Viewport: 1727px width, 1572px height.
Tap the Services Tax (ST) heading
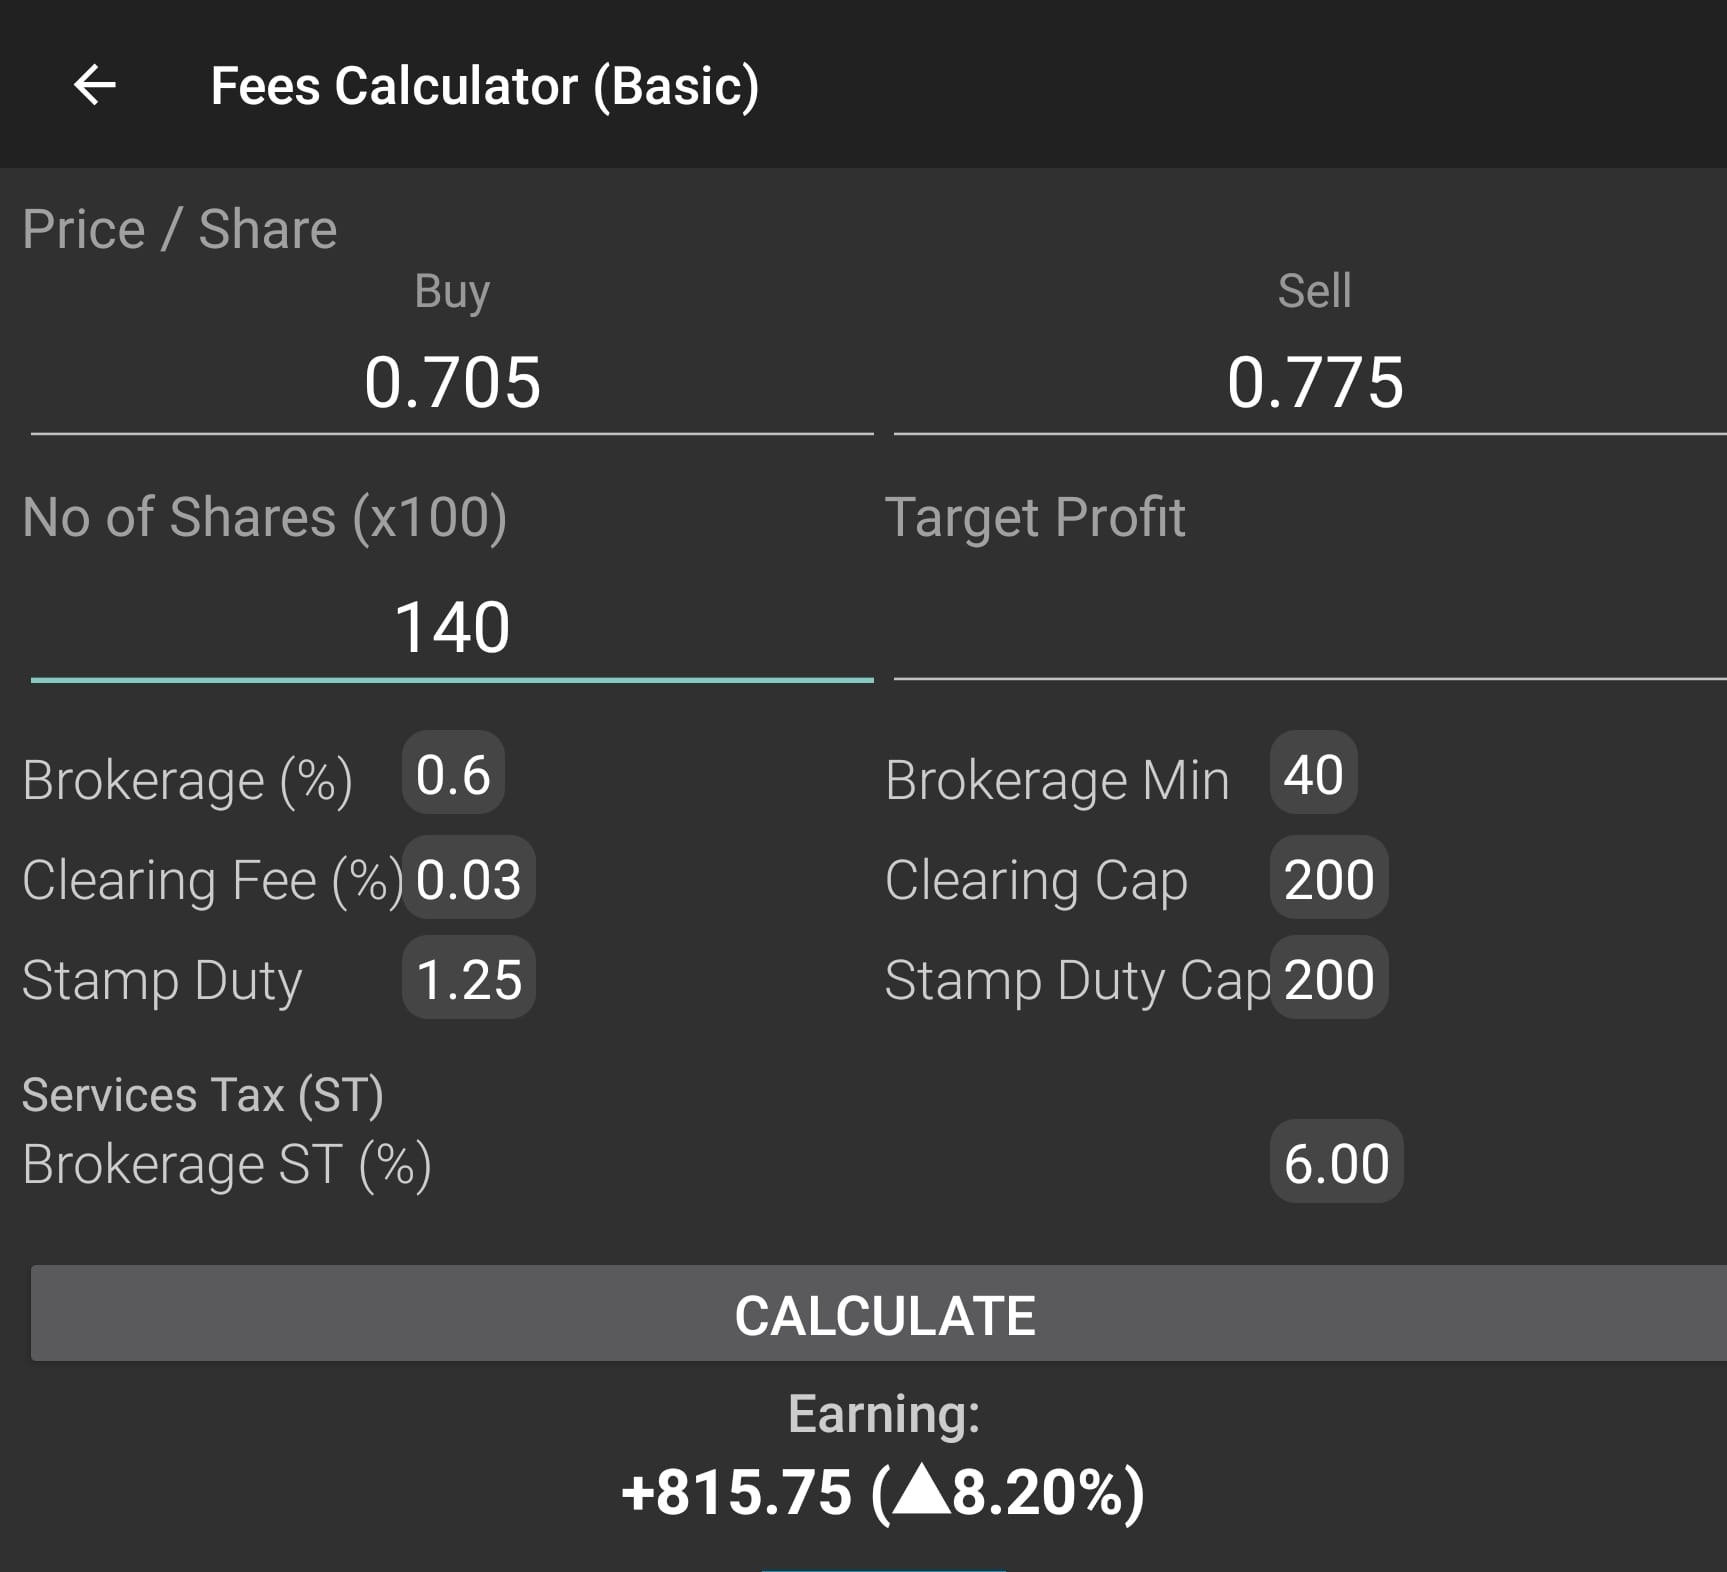pyautogui.click(x=203, y=1094)
